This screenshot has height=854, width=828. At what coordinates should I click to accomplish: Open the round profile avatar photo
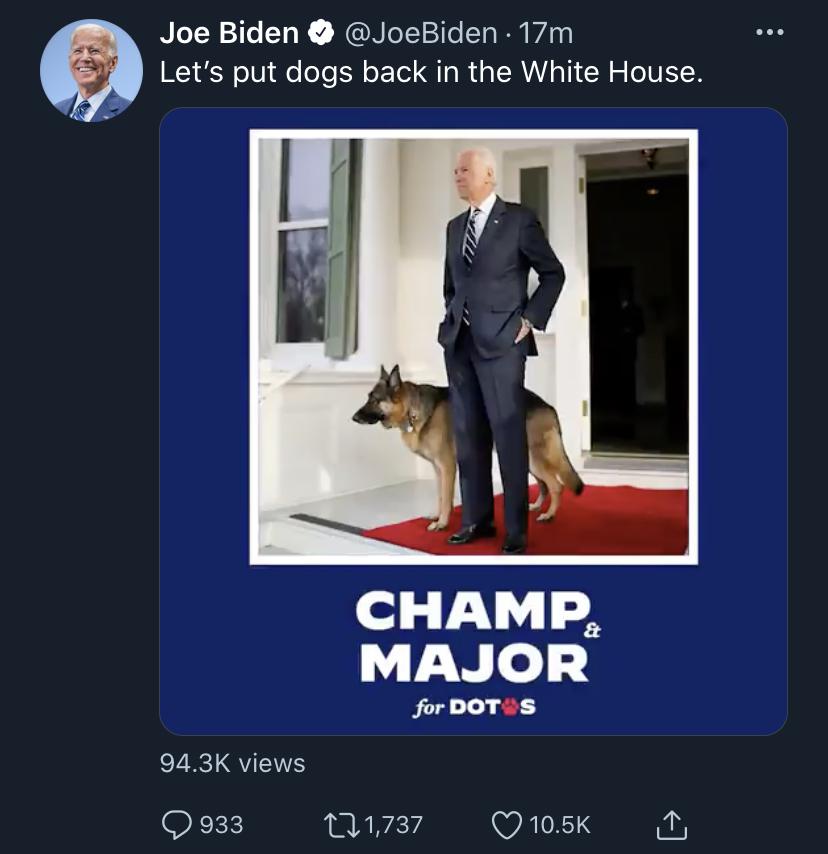coord(92,71)
